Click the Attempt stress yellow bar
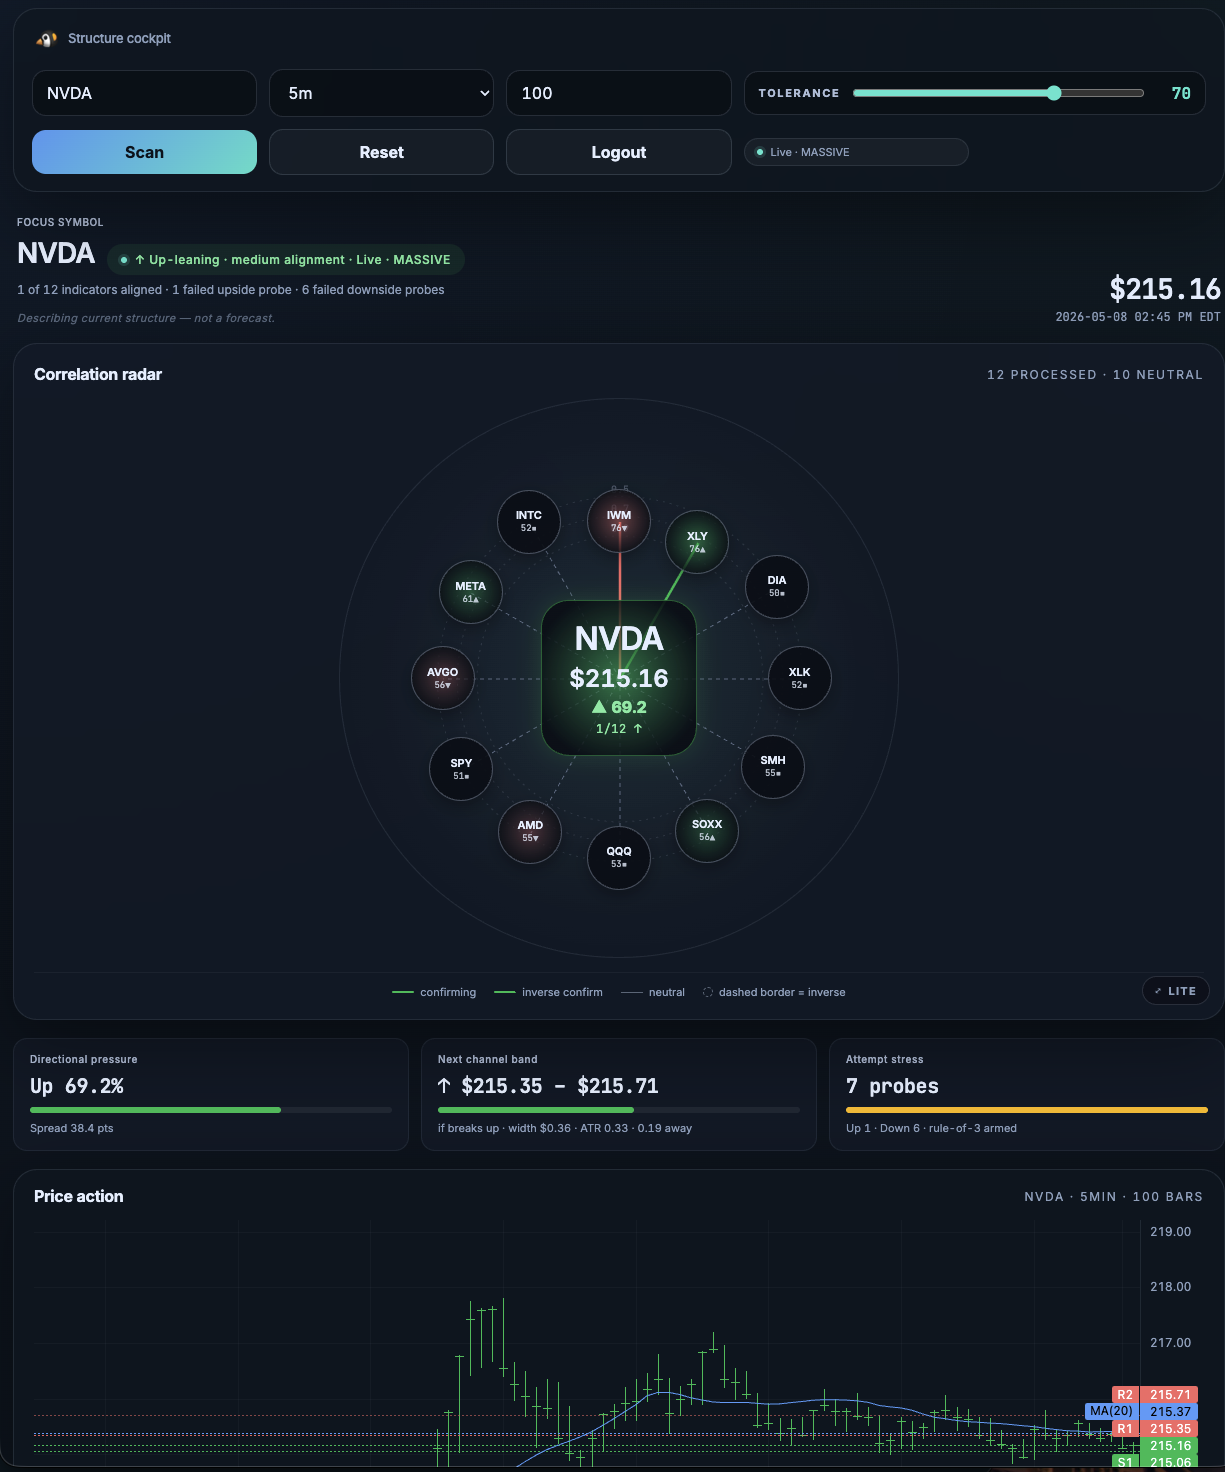The image size is (1225, 1472). pos(1027,1110)
